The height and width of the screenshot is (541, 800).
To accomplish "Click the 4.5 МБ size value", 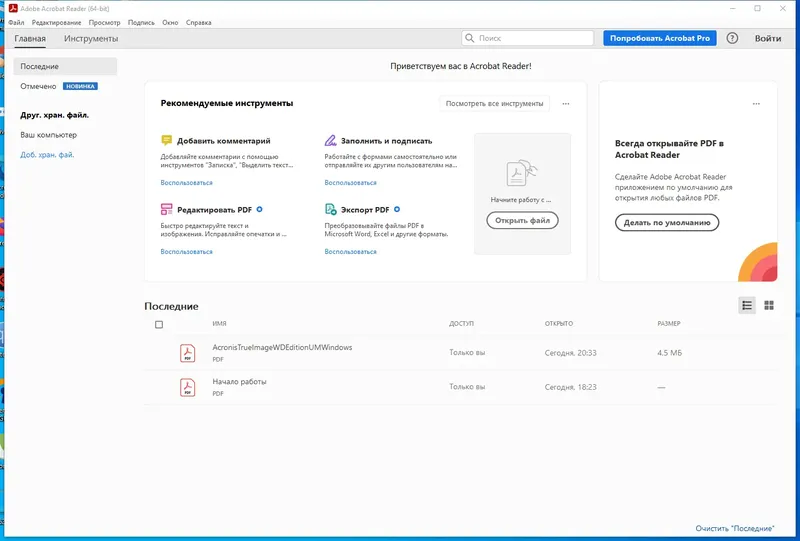I will coord(669,353).
